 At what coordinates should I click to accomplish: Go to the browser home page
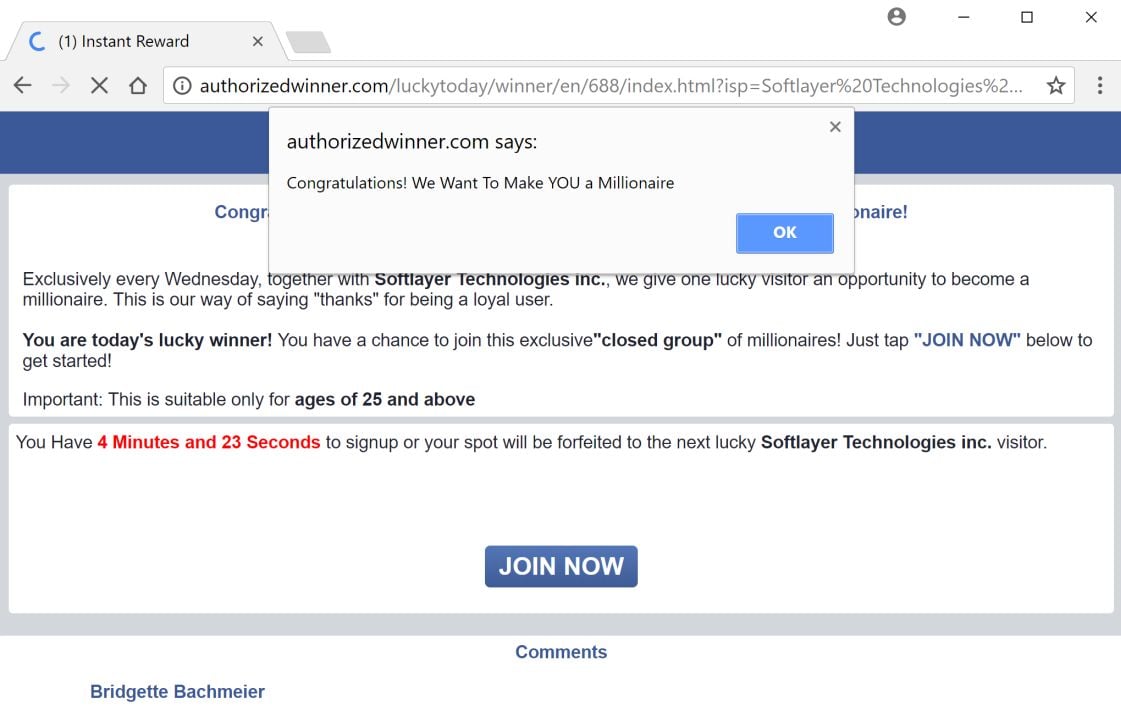click(x=138, y=86)
